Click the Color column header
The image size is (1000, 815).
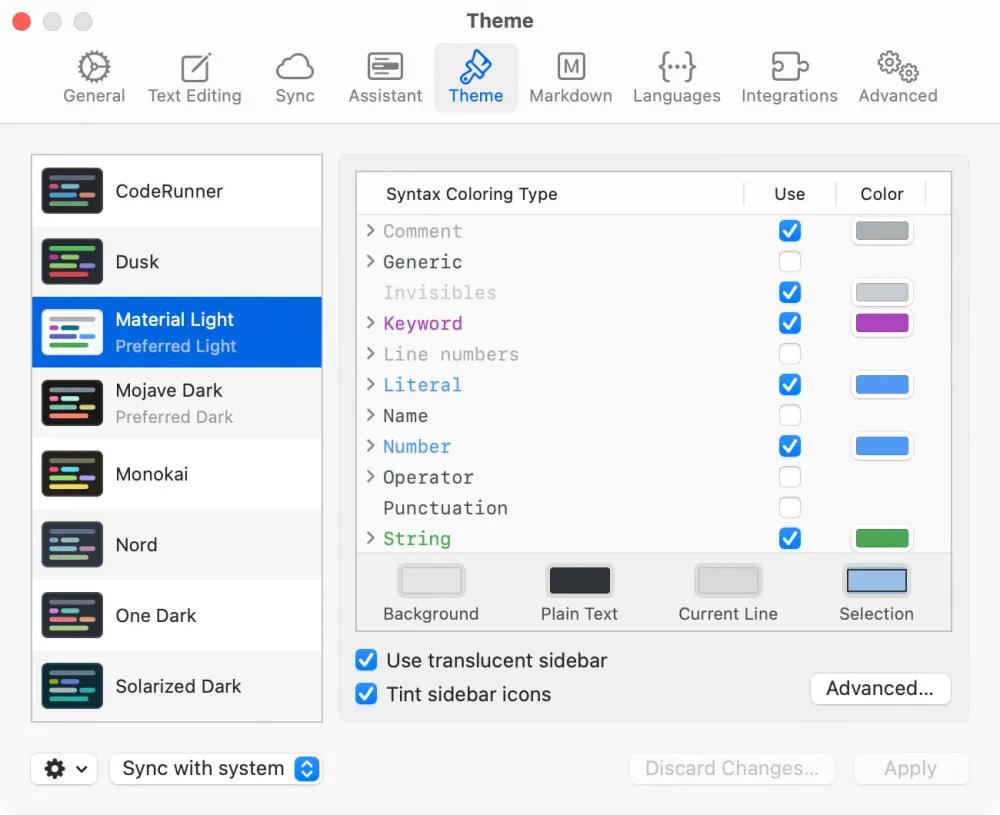point(882,194)
